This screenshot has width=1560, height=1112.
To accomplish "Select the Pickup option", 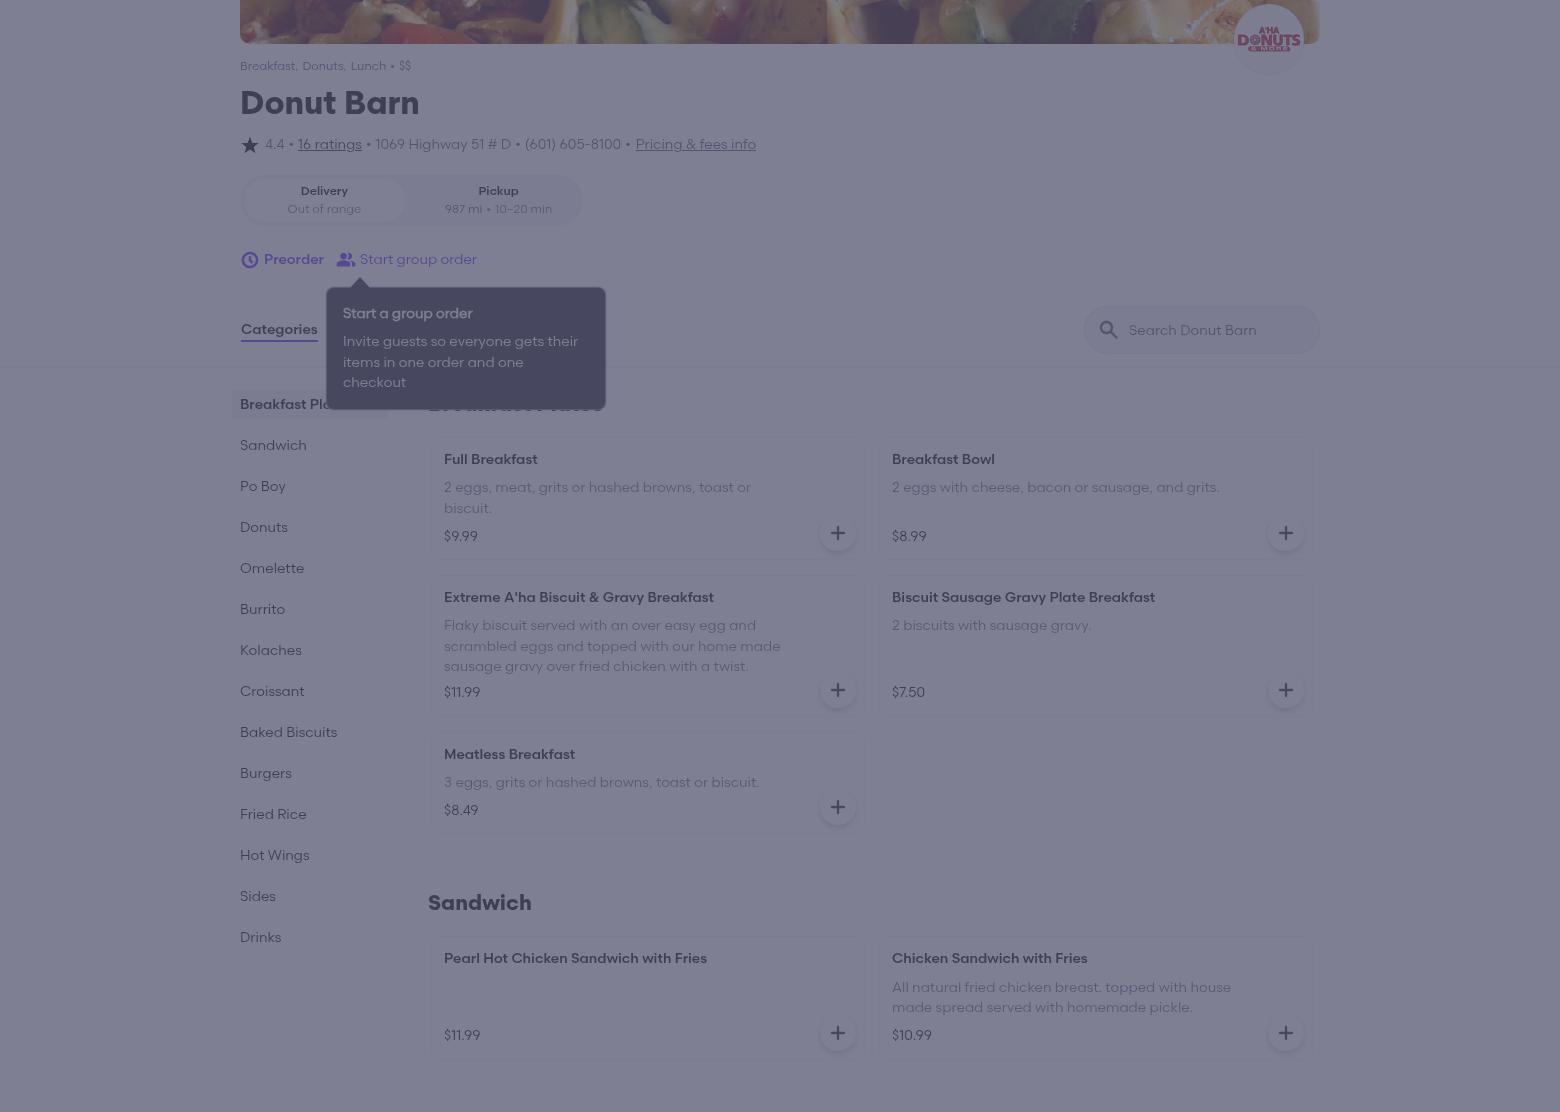I will pyautogui.click(x=498, y=199).
